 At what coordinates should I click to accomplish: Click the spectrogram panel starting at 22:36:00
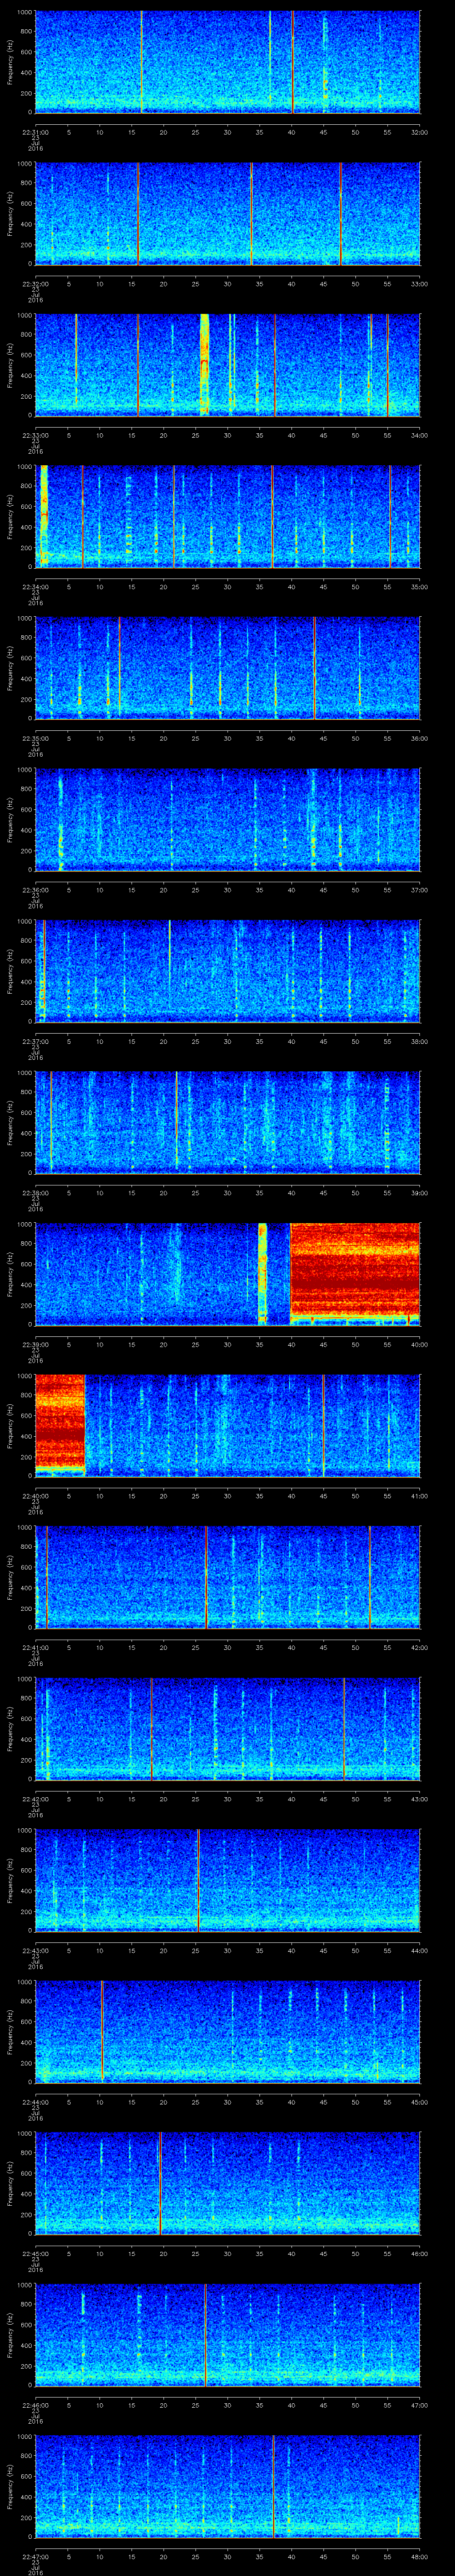228,820
